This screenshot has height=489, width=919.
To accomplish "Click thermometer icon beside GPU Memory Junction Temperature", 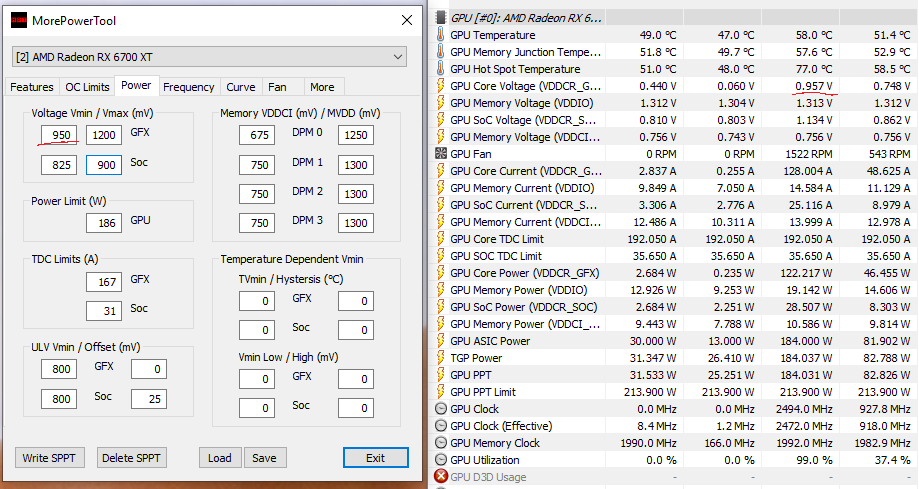I will pyautogui.click(x=441, y=52).
